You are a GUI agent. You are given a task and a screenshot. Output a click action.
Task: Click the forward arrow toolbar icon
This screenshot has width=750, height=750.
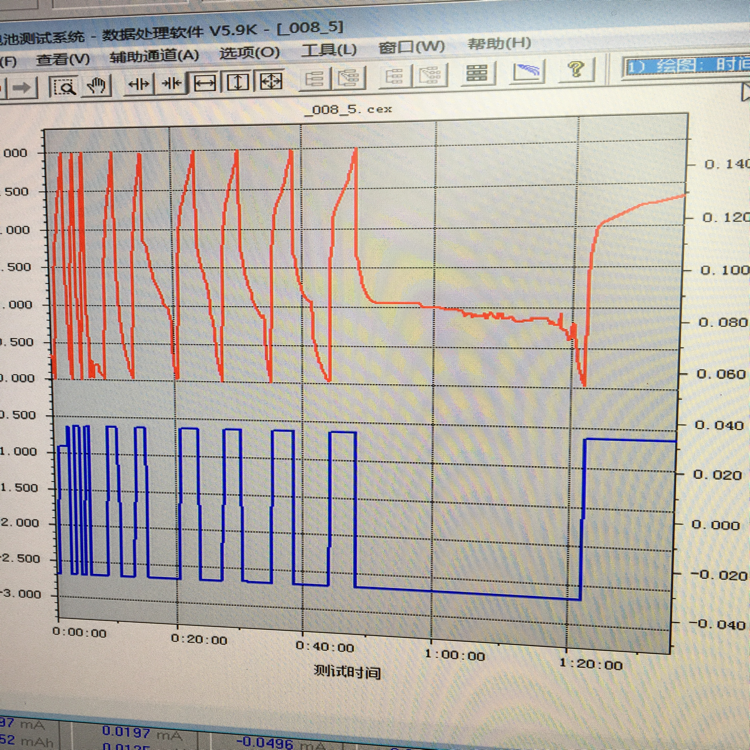pos(21,88)
